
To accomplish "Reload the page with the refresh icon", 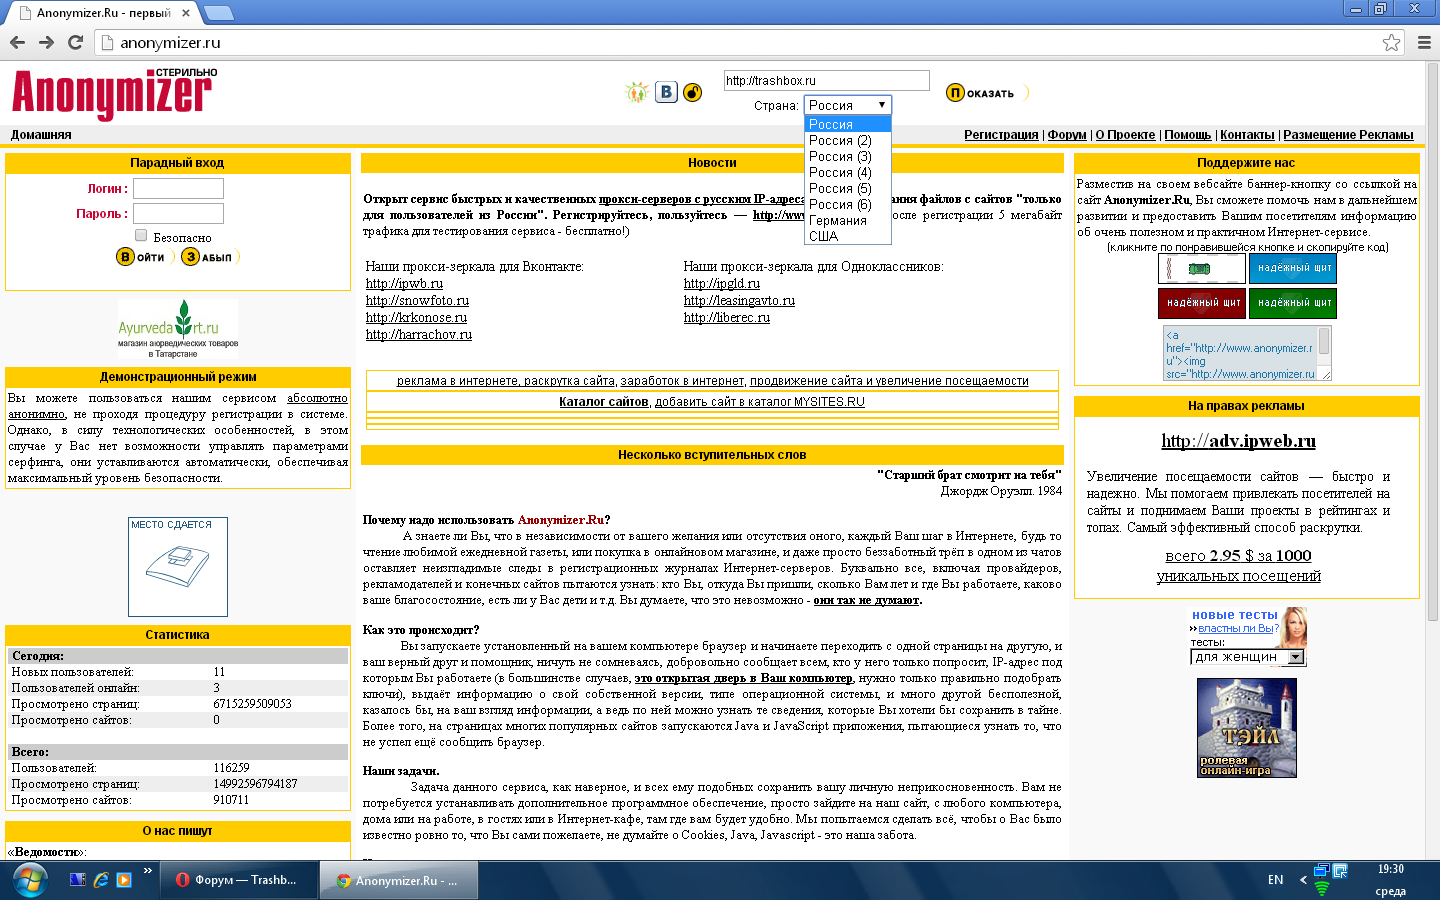I will point(75,42).
